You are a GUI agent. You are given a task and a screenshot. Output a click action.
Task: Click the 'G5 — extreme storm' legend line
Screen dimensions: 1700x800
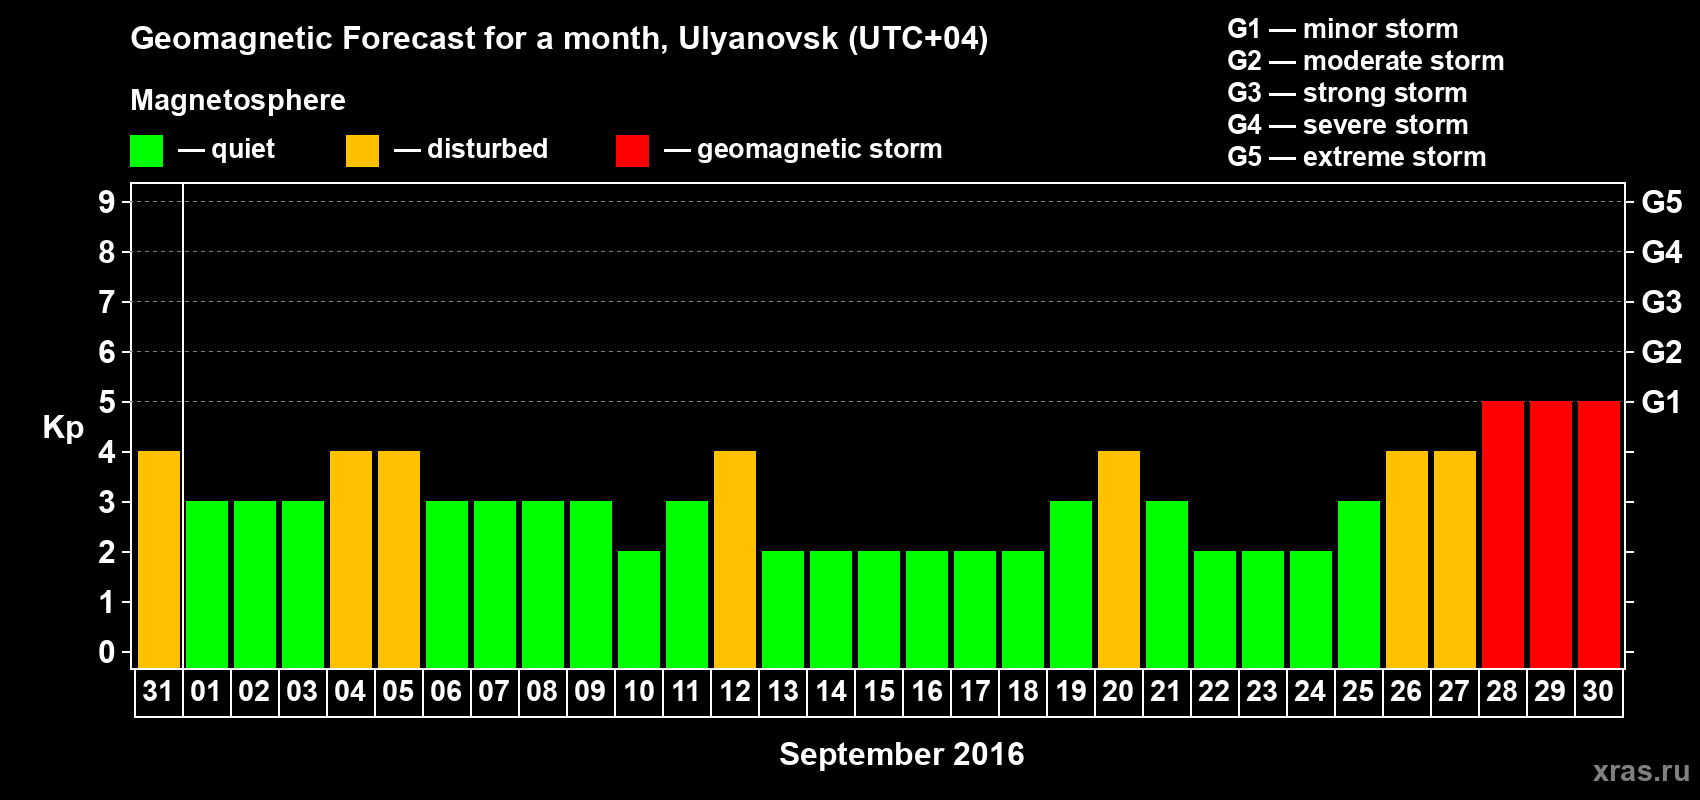point(1357,157)
